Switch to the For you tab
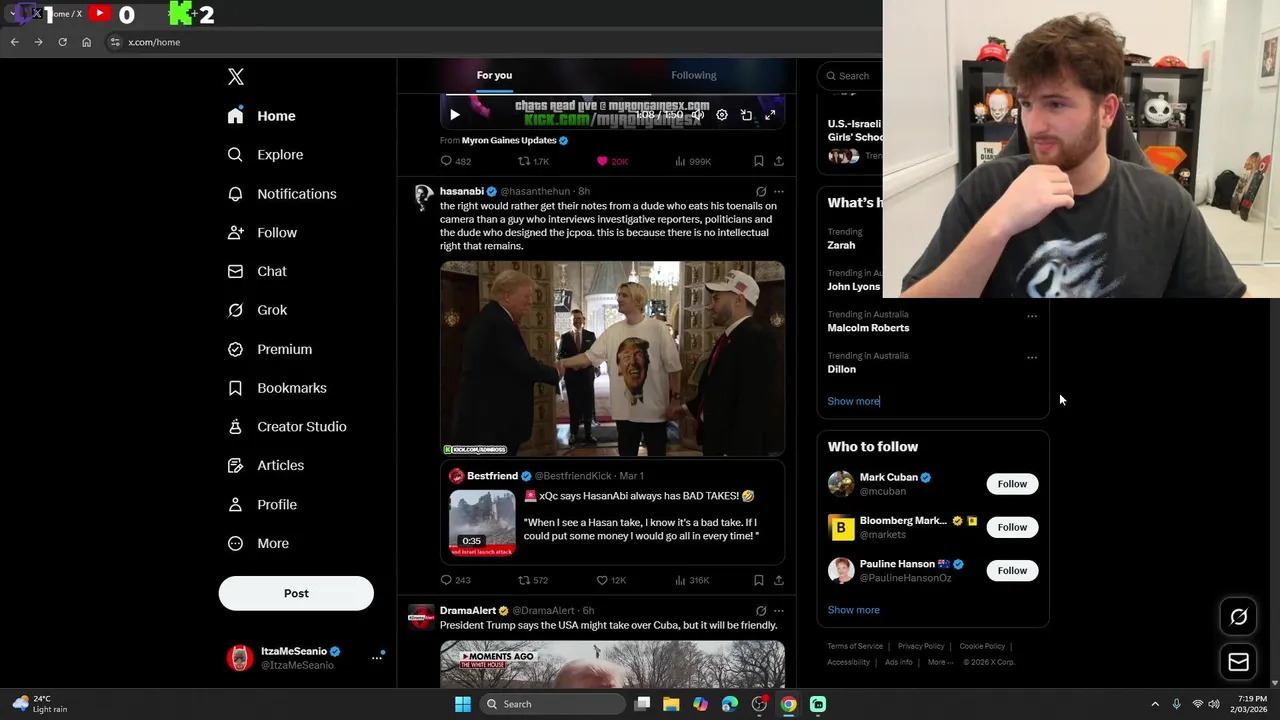 point(494,75)
